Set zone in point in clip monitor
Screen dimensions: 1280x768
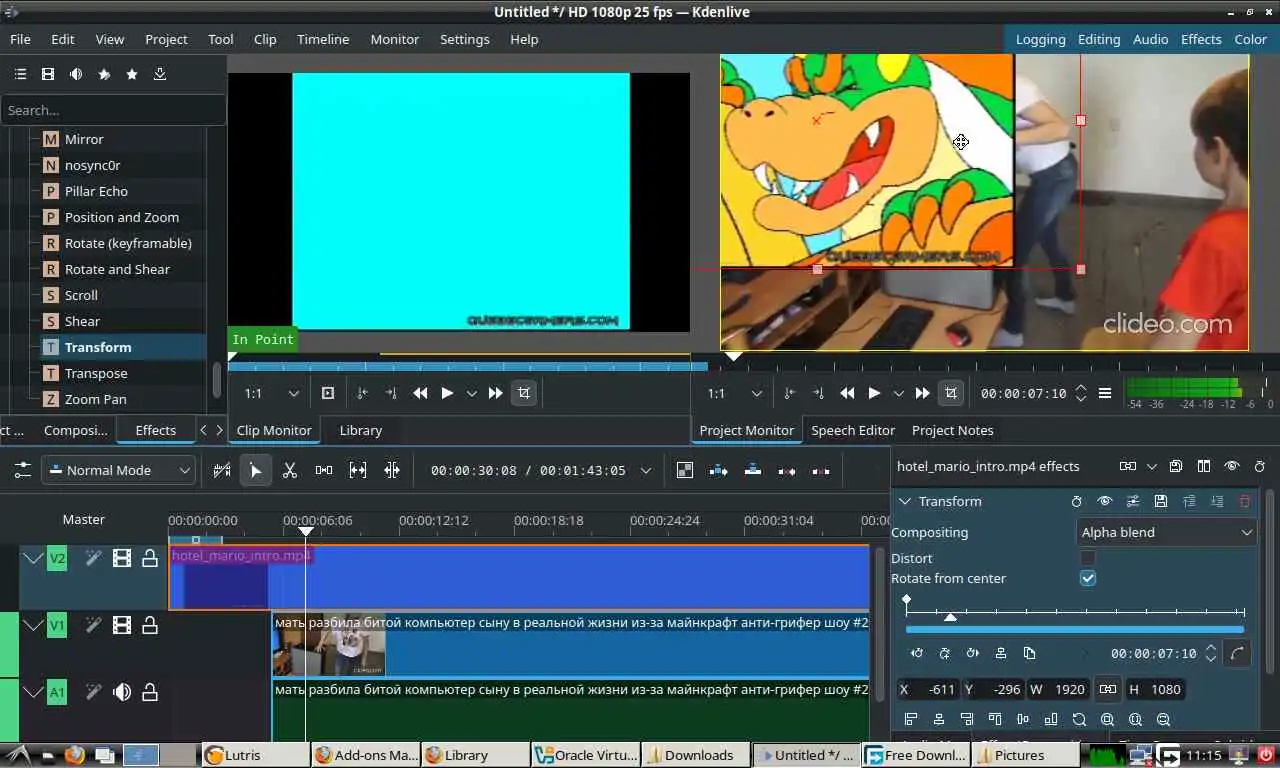coord(362,393)
